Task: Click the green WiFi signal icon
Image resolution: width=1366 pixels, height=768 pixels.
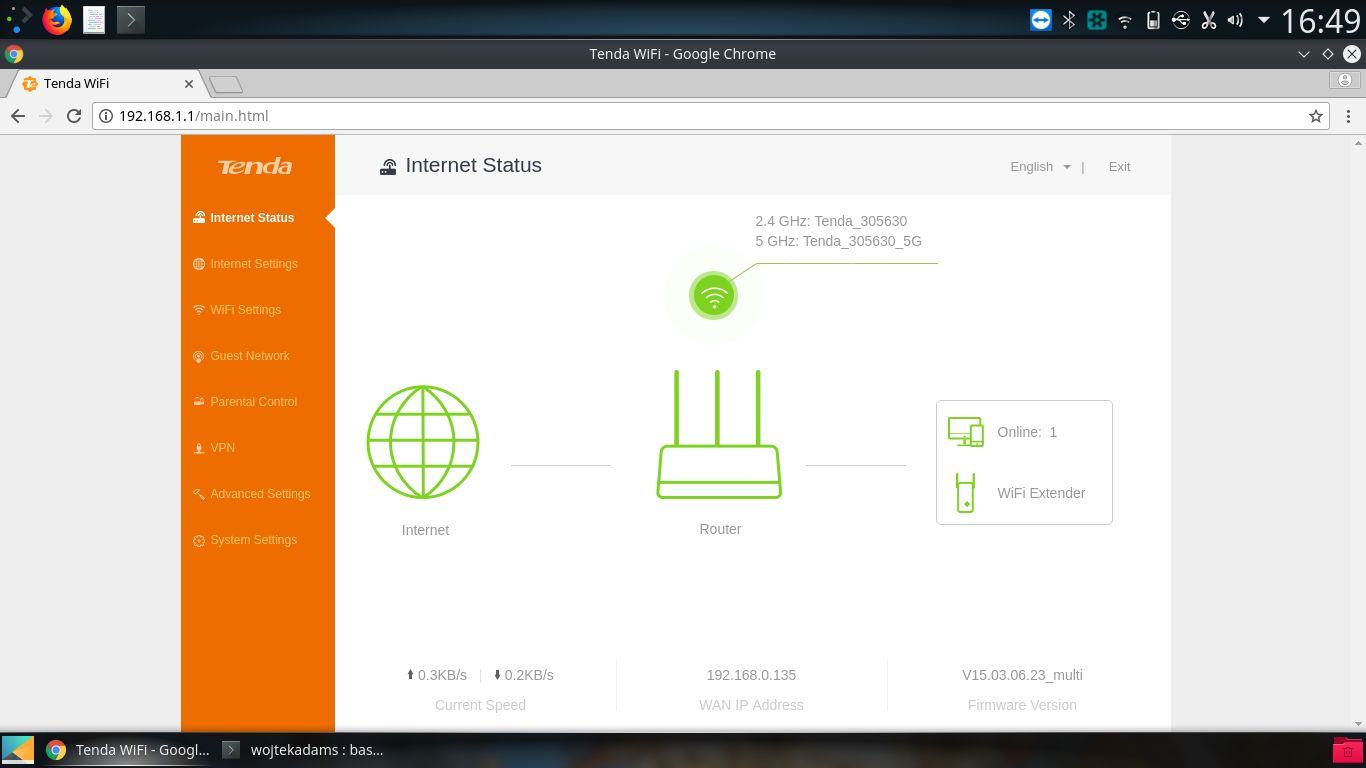Action: [x=713, y=296]
